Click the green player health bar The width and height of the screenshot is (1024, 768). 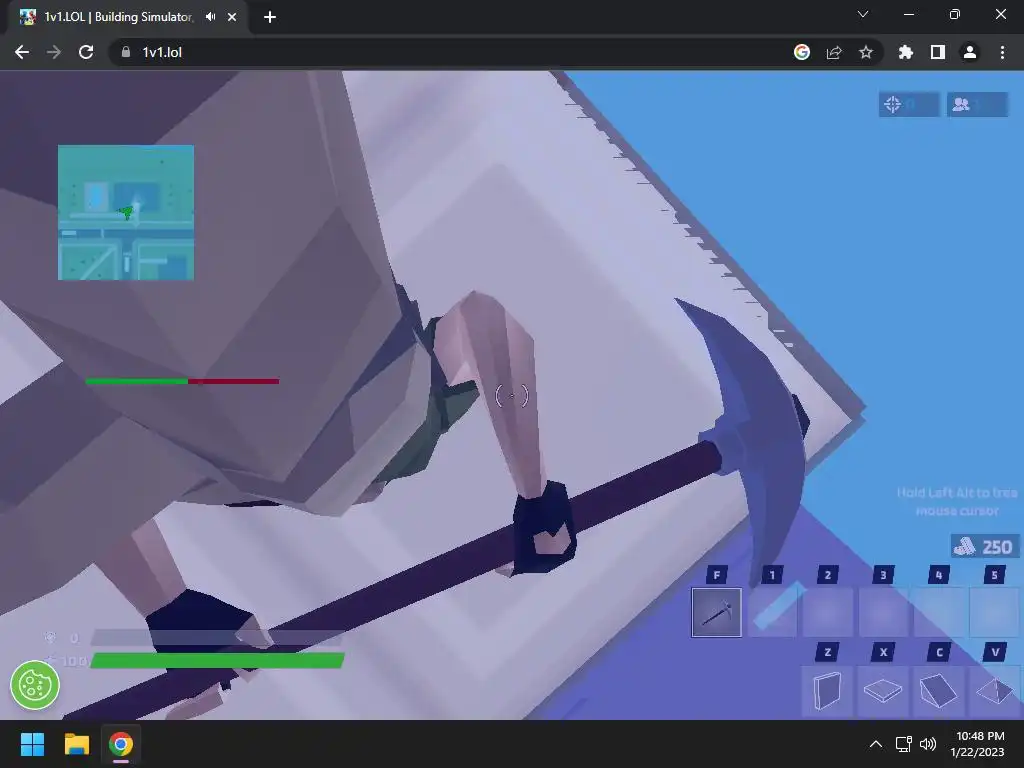tap(217, 661)
